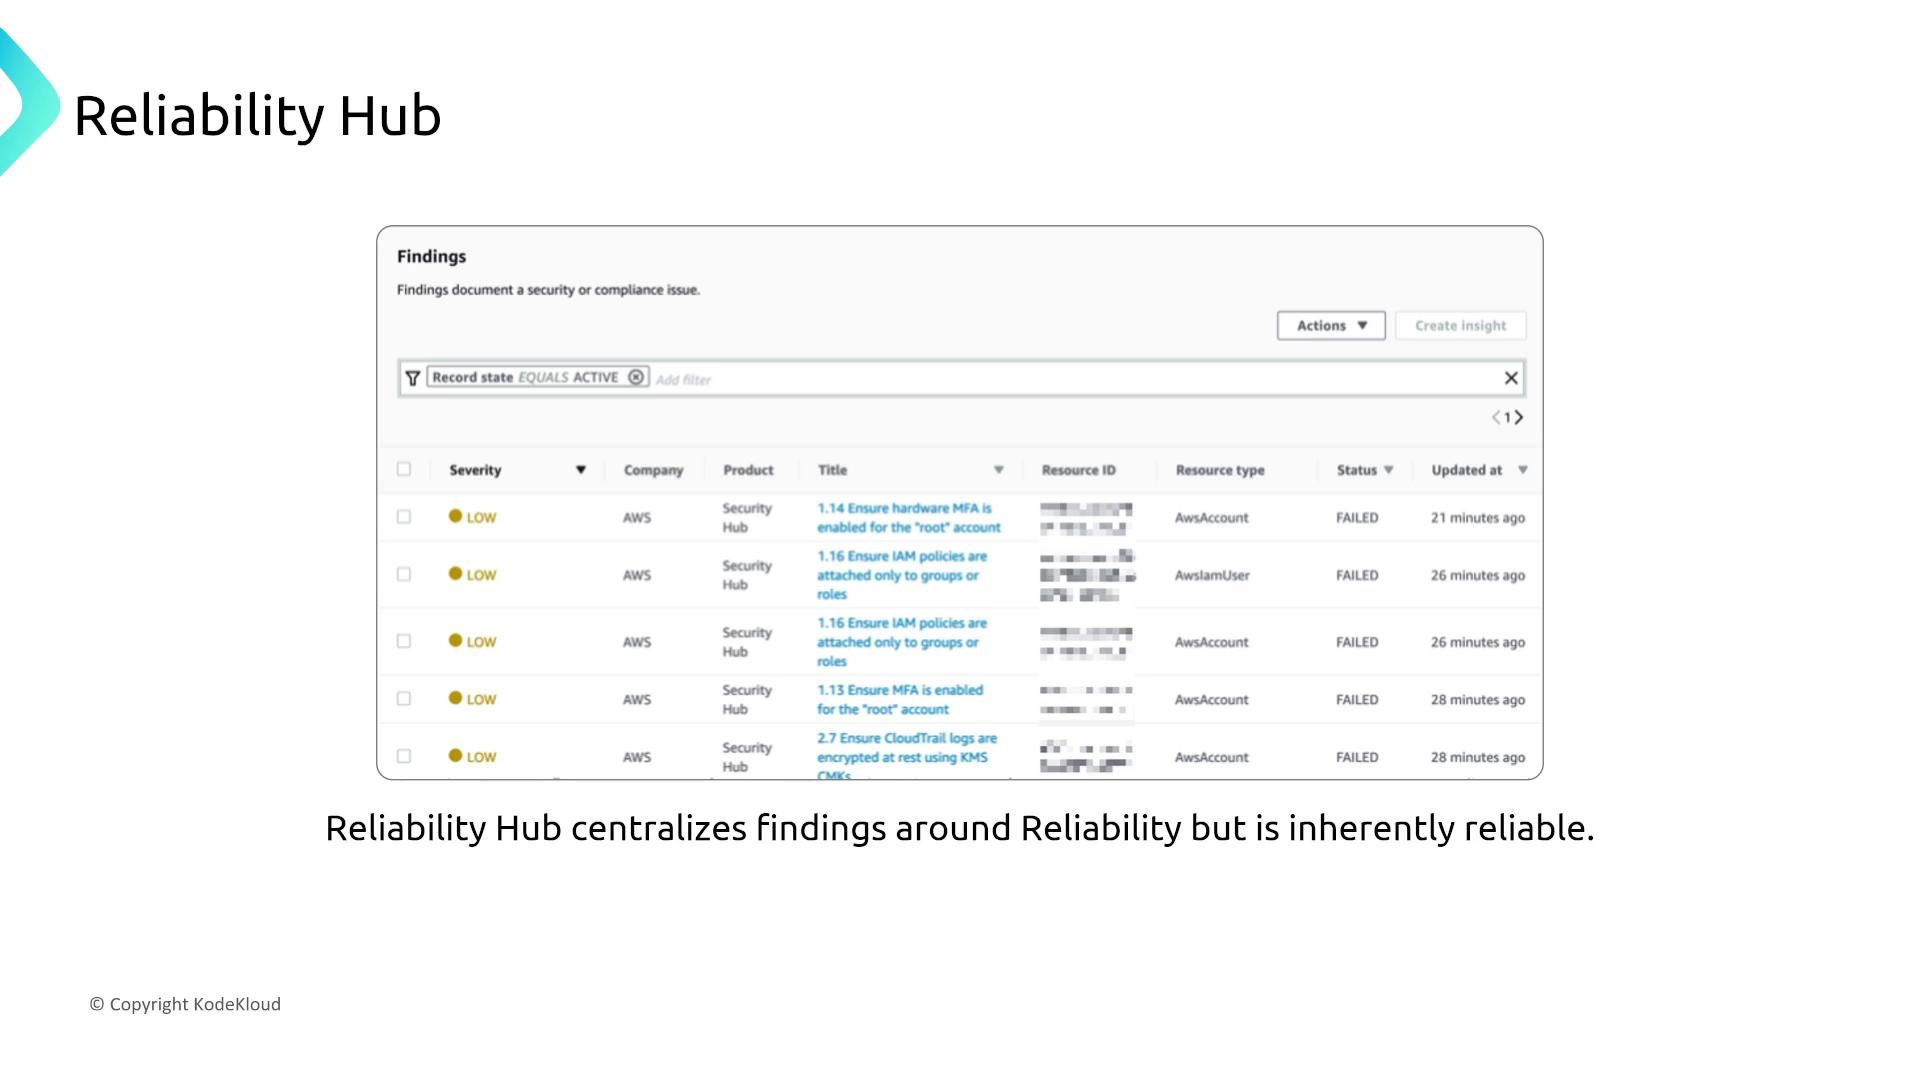Screen dimensions: 1920x1080
Task: Remove the Record state filter chip
Action: tap(636, 377)
